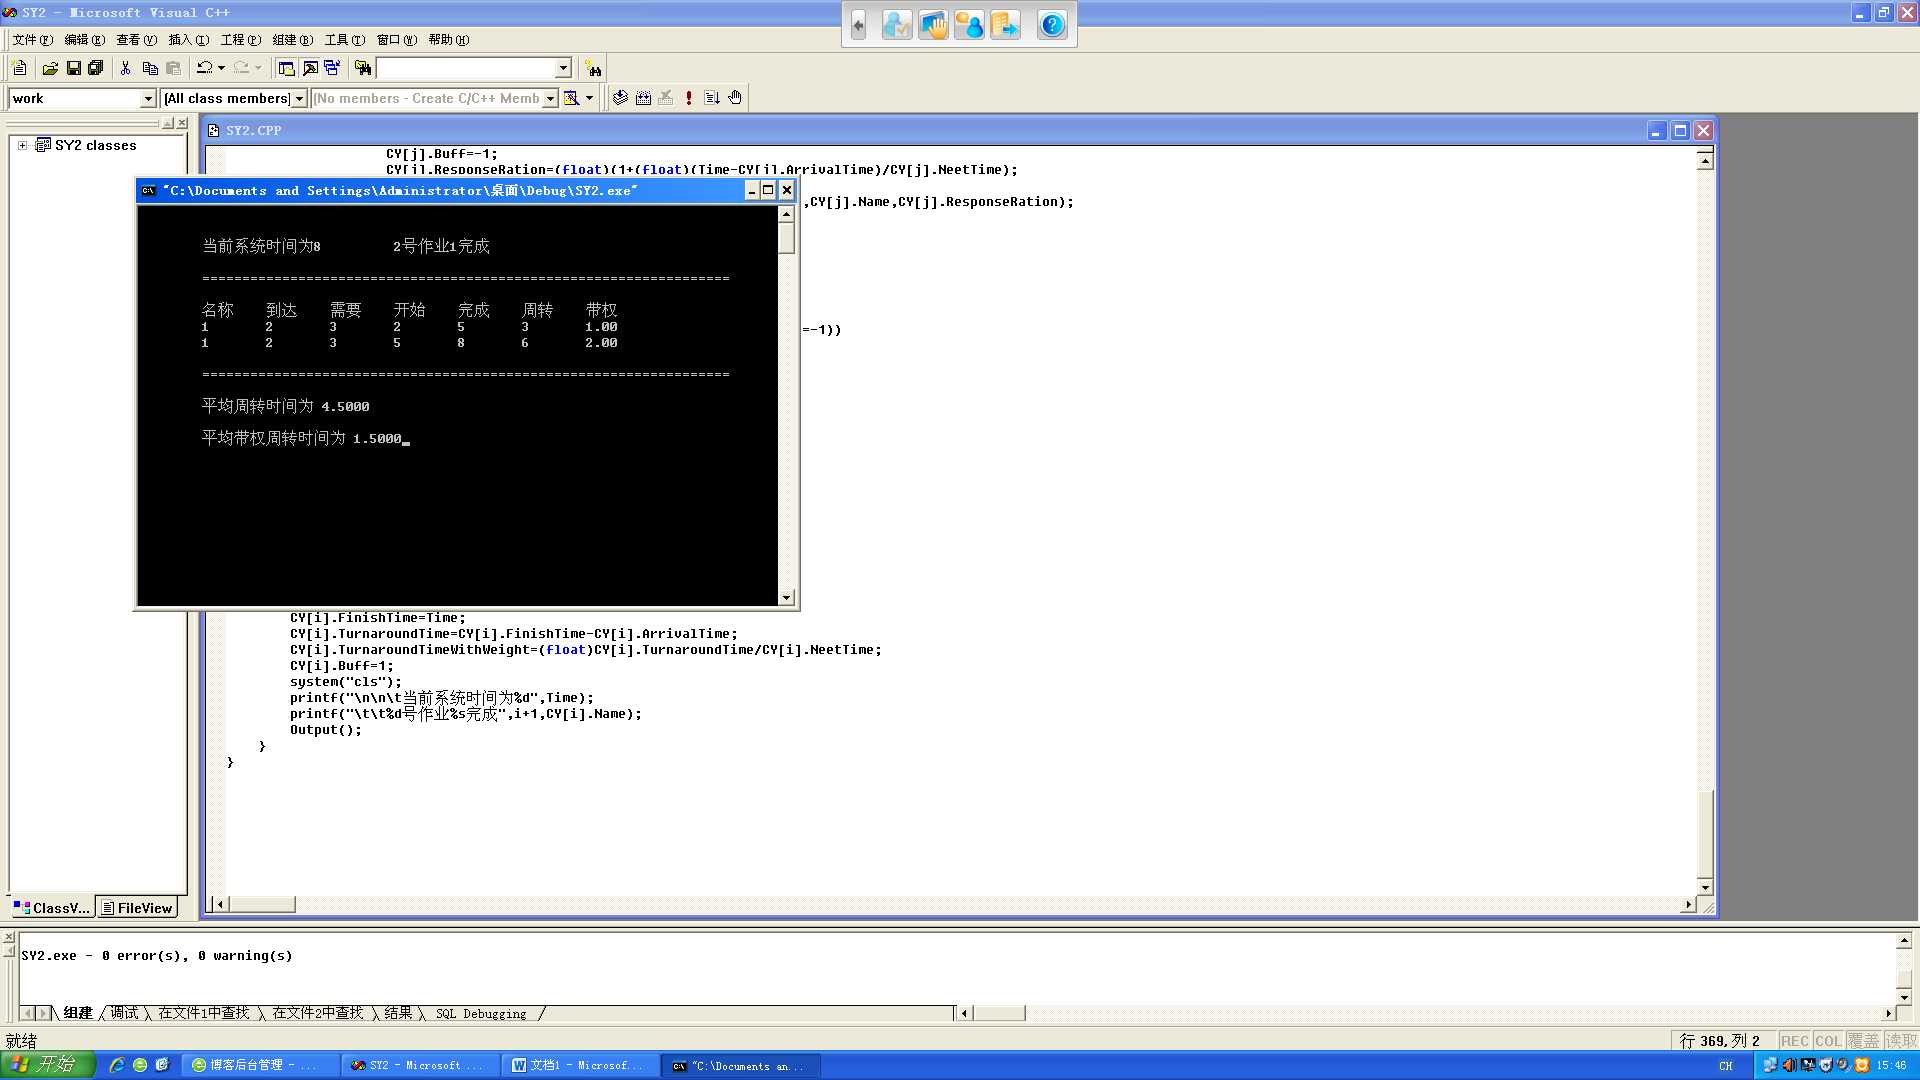Image resolution: width=1920 pixels, height=1080 pixels.
Task: Select the 调试 output tab
Action: tap(124, 1013)
